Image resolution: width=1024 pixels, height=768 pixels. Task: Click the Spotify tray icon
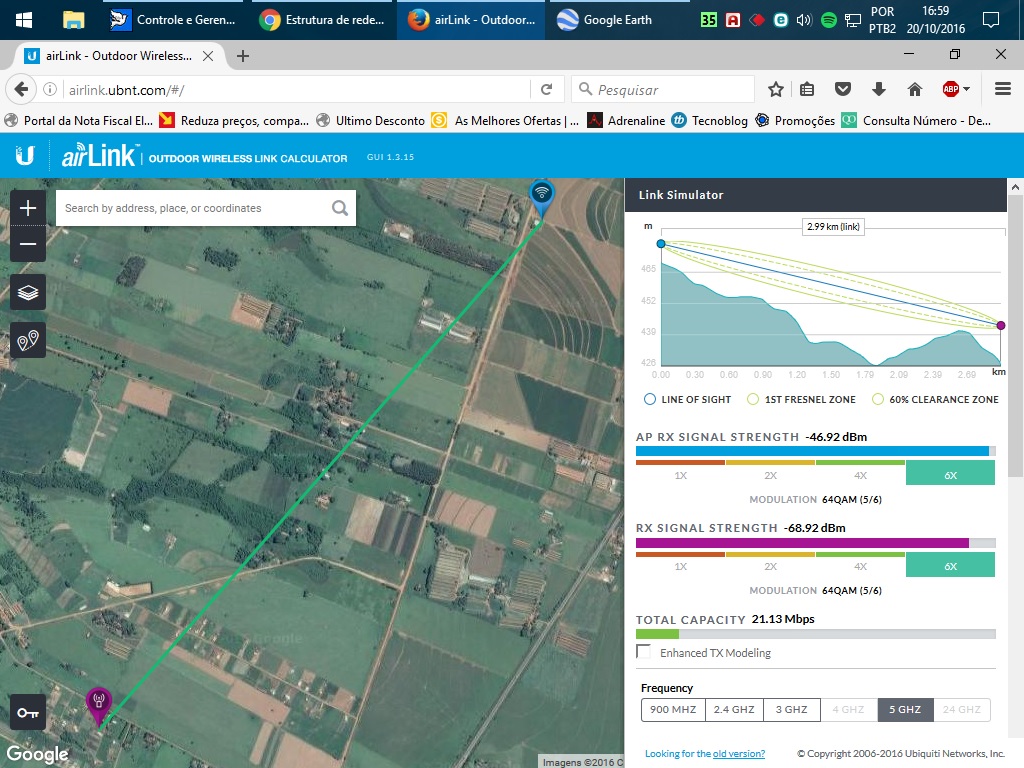(x=828, y=20)
